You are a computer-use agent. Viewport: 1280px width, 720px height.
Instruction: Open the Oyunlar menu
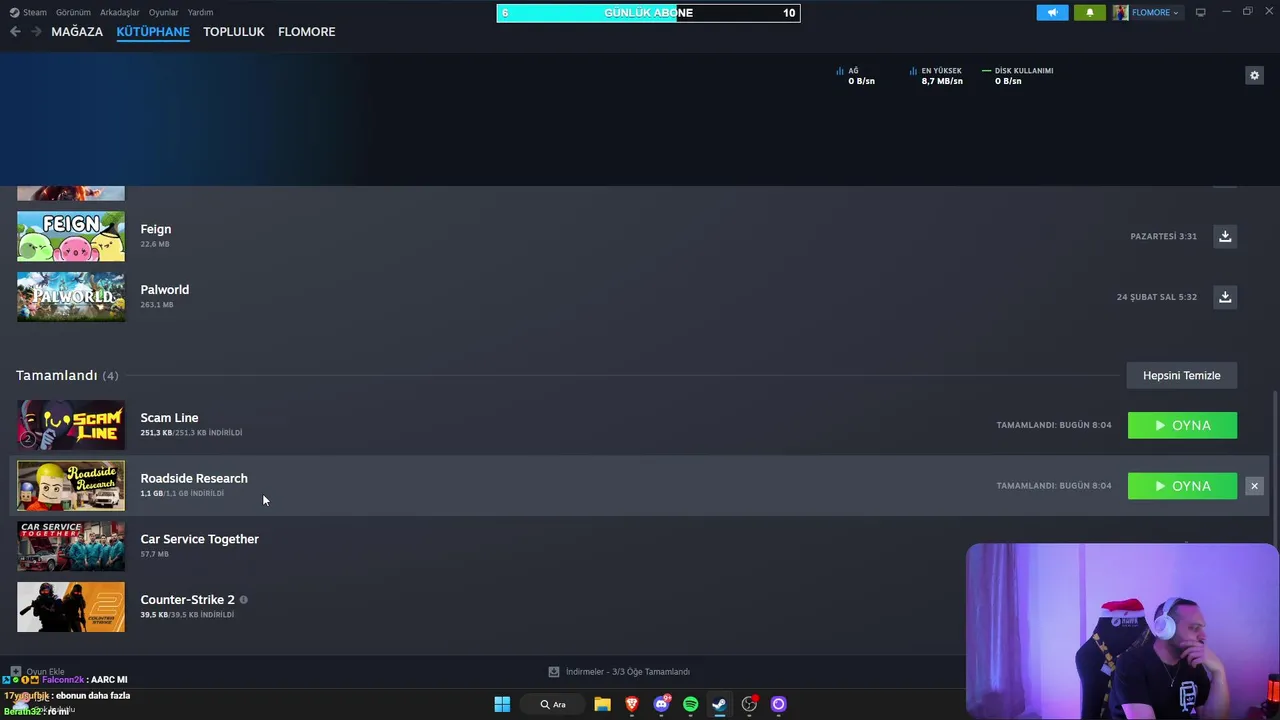[163, 12]
